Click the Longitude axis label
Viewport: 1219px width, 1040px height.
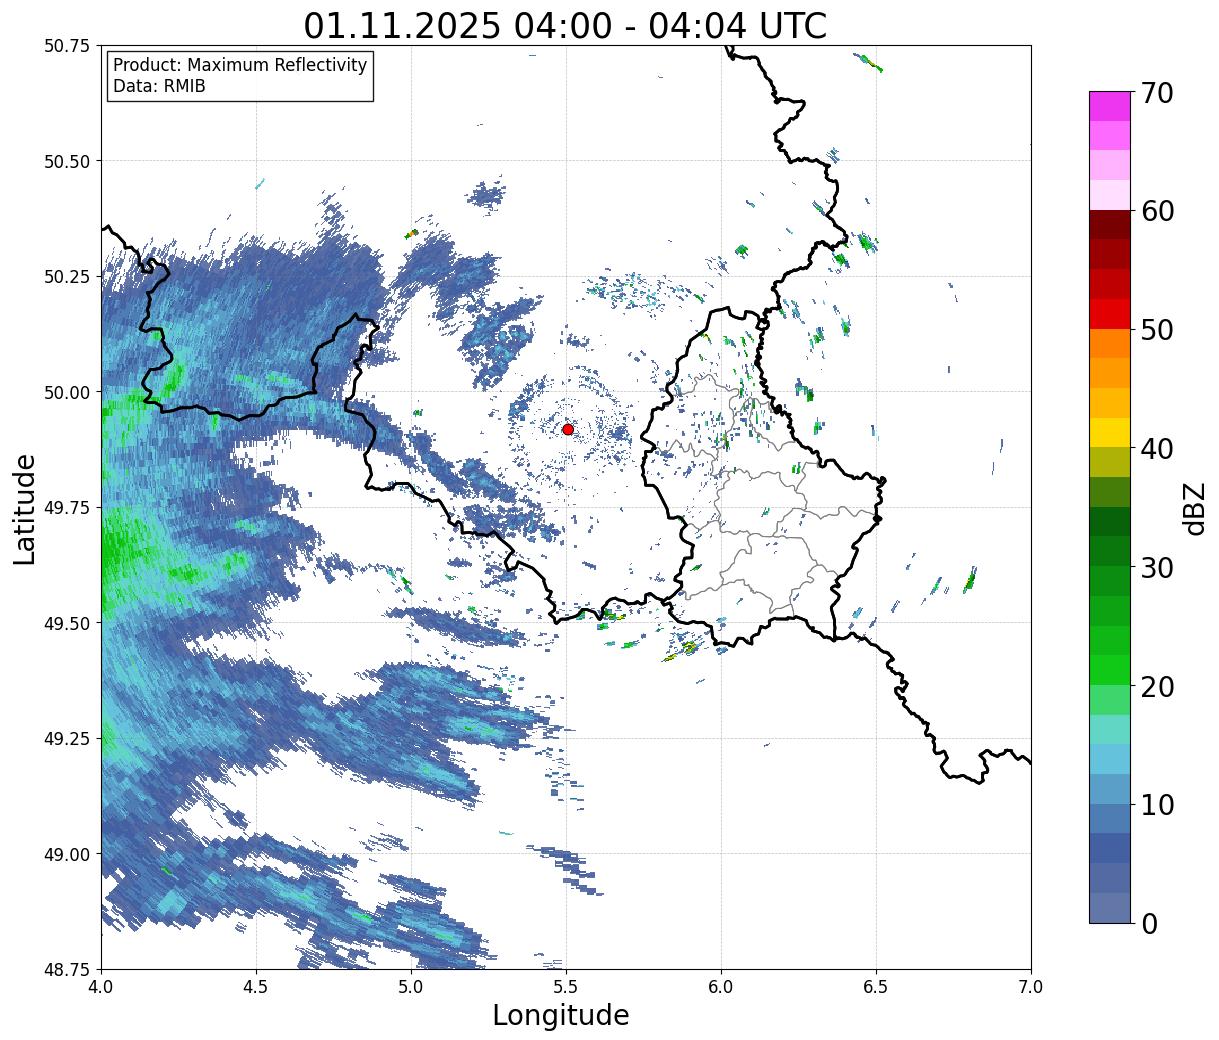[561, 1015]
